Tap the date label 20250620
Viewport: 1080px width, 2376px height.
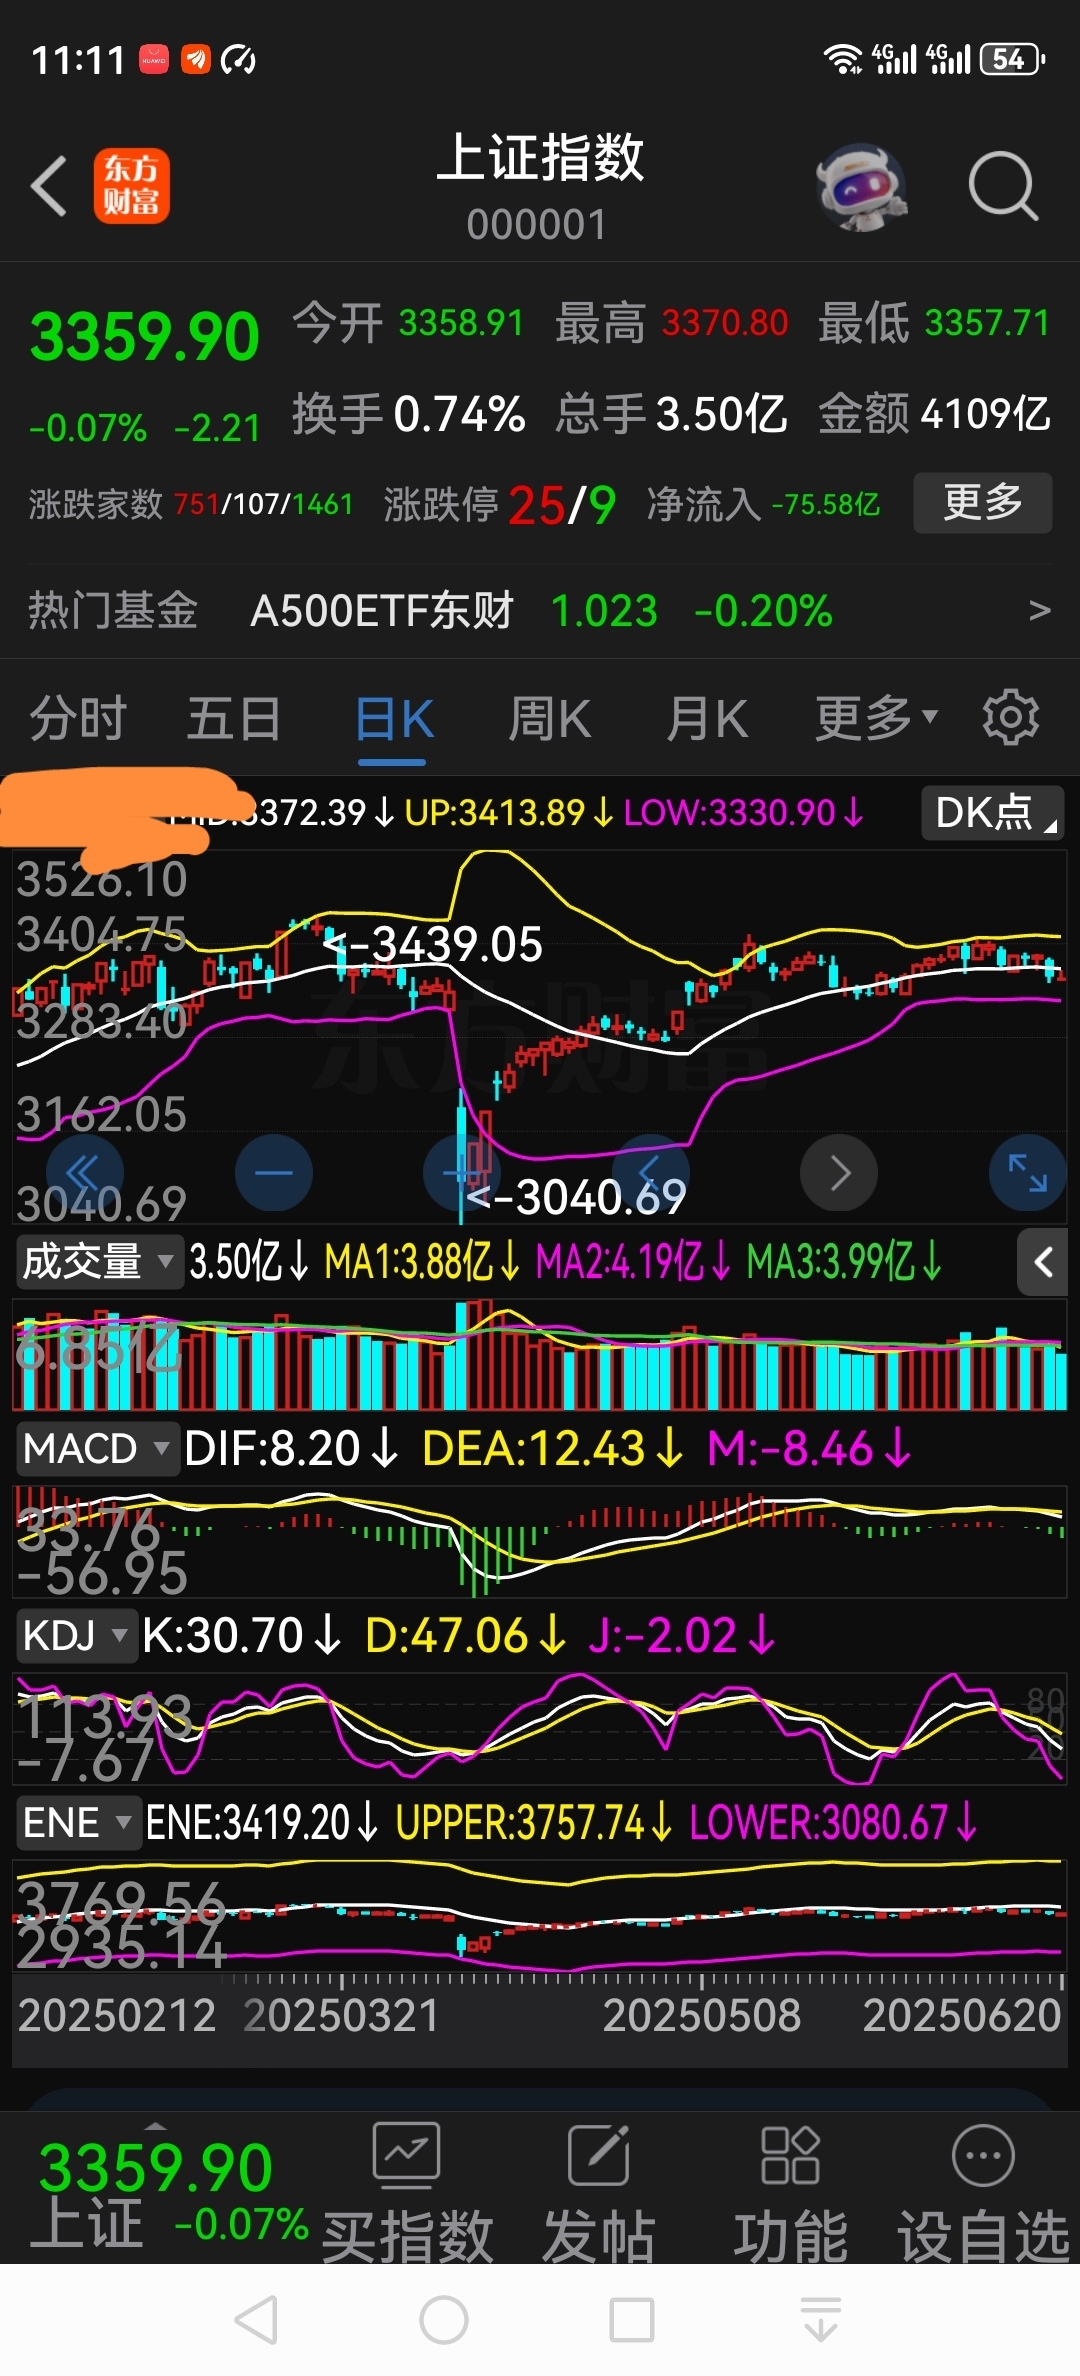[961, 2016]
